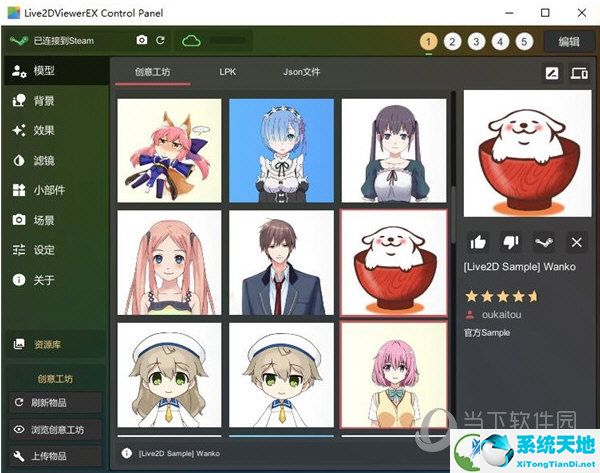Click author name oukaitou

(502, 315)
